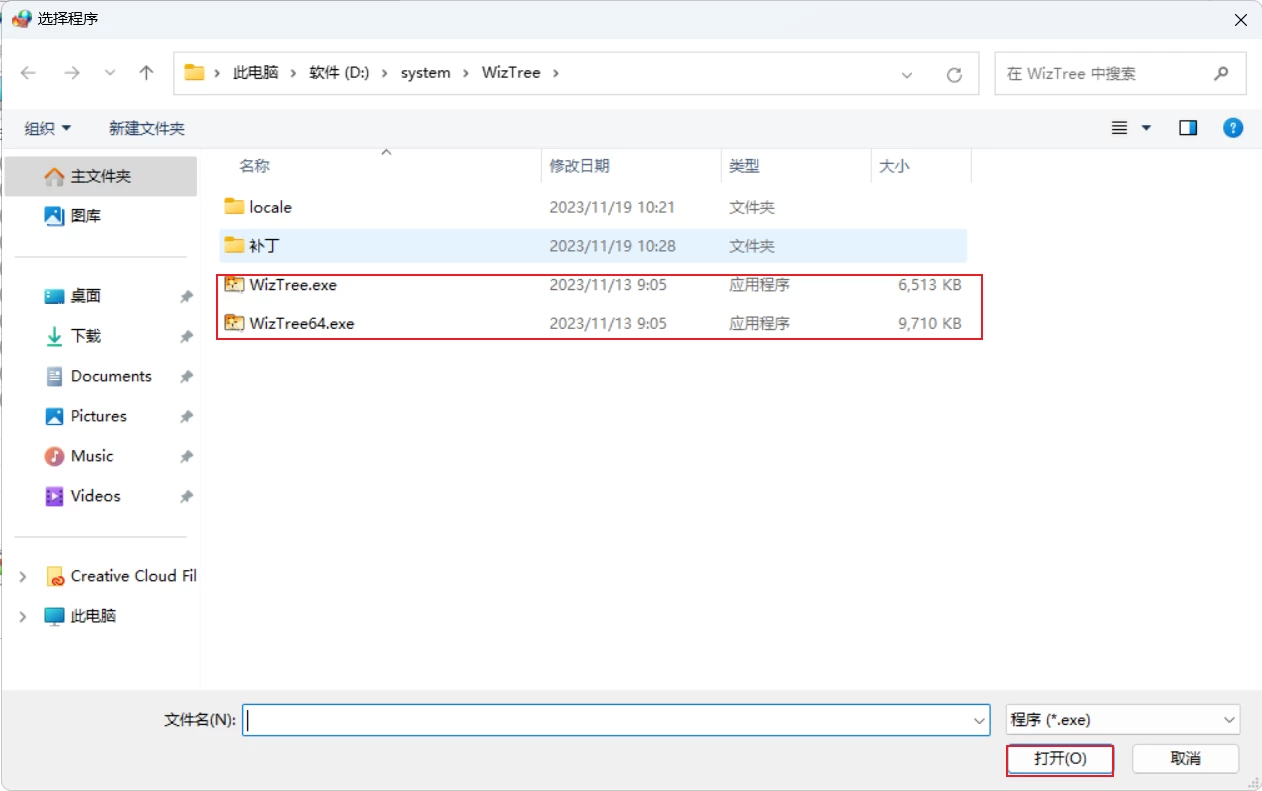Change view layout icon

pos(1120,128)
